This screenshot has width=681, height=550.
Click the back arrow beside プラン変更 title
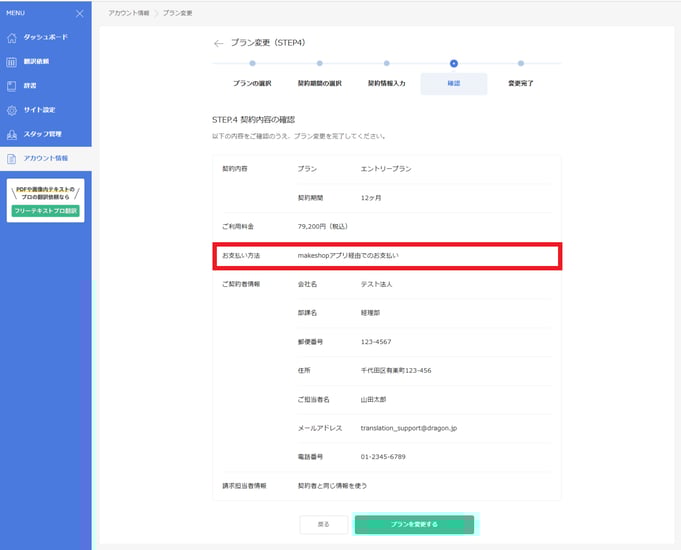(218, 44)
